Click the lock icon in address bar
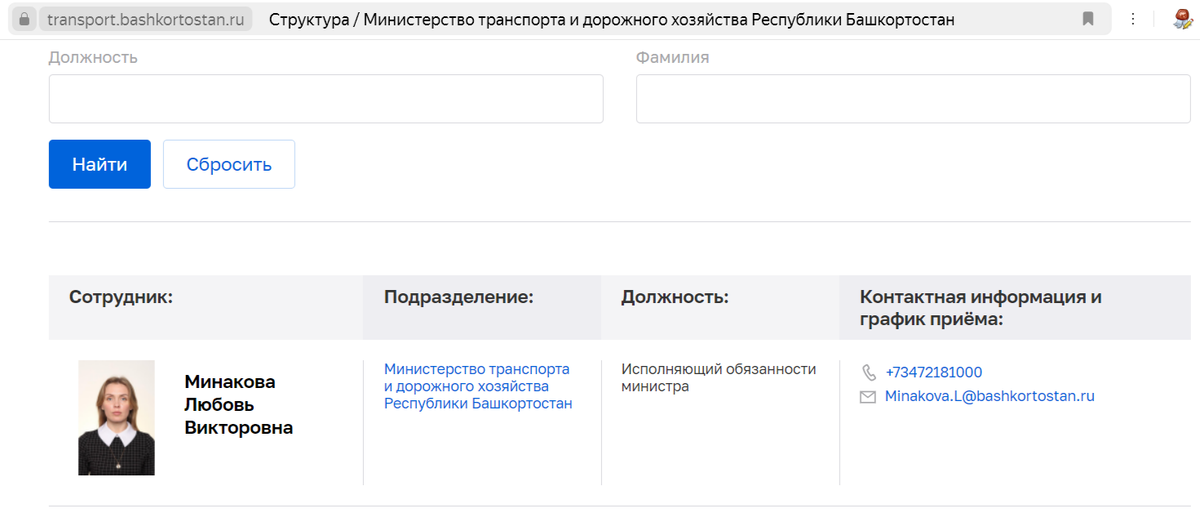The width and height of the screenshot is (1200, 513). pyautogui.click(x=25, y=19)
